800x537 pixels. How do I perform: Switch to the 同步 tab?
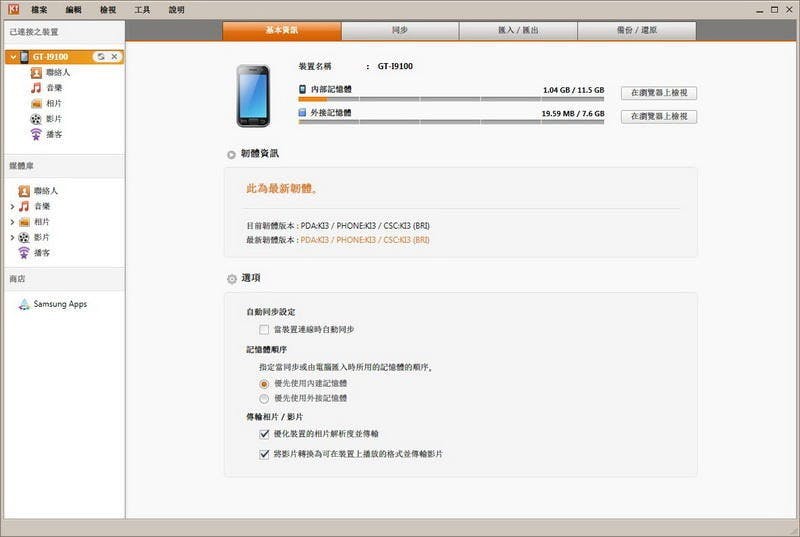tap(400, 31)
